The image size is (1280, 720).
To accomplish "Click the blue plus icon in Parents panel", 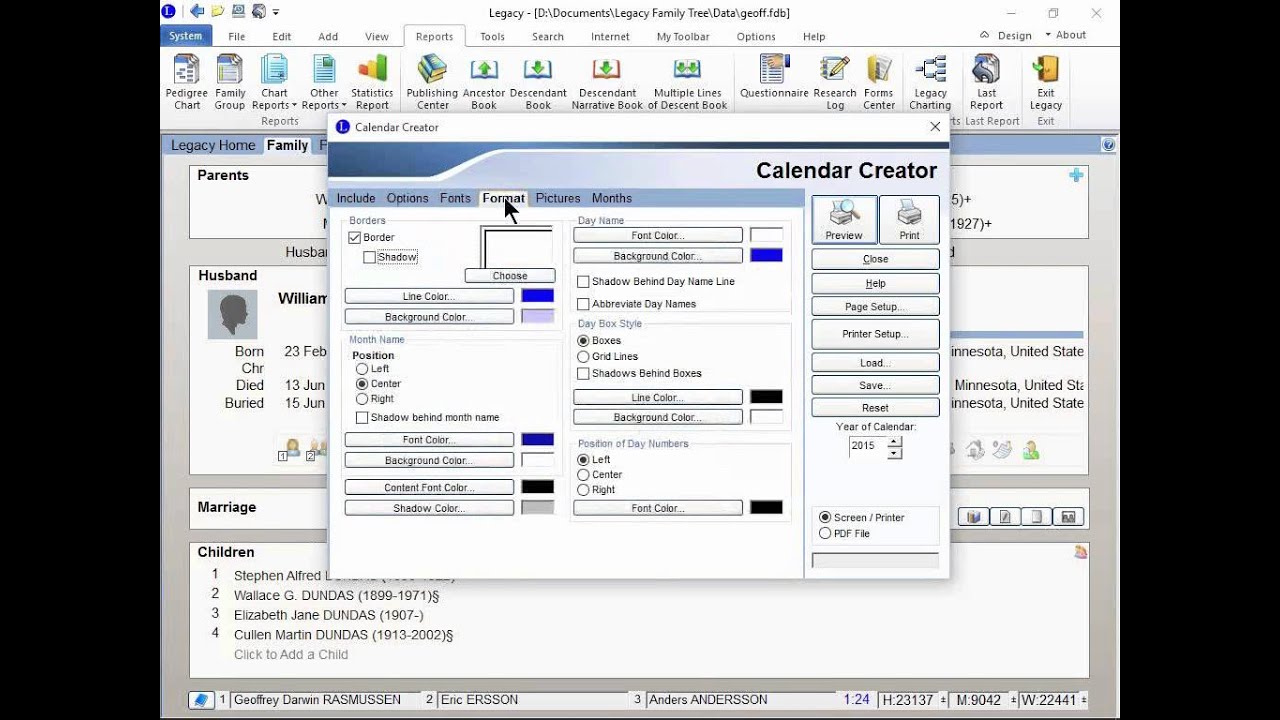I will [1076, 175].
